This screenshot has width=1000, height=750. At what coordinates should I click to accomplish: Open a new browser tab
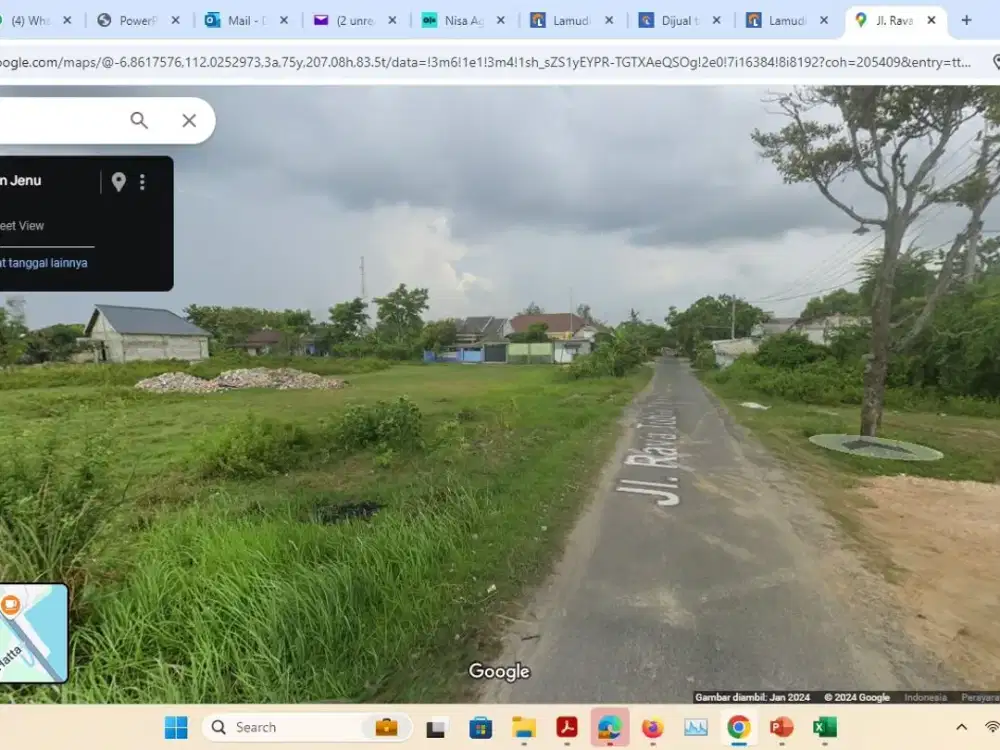(x=966, y=20)
